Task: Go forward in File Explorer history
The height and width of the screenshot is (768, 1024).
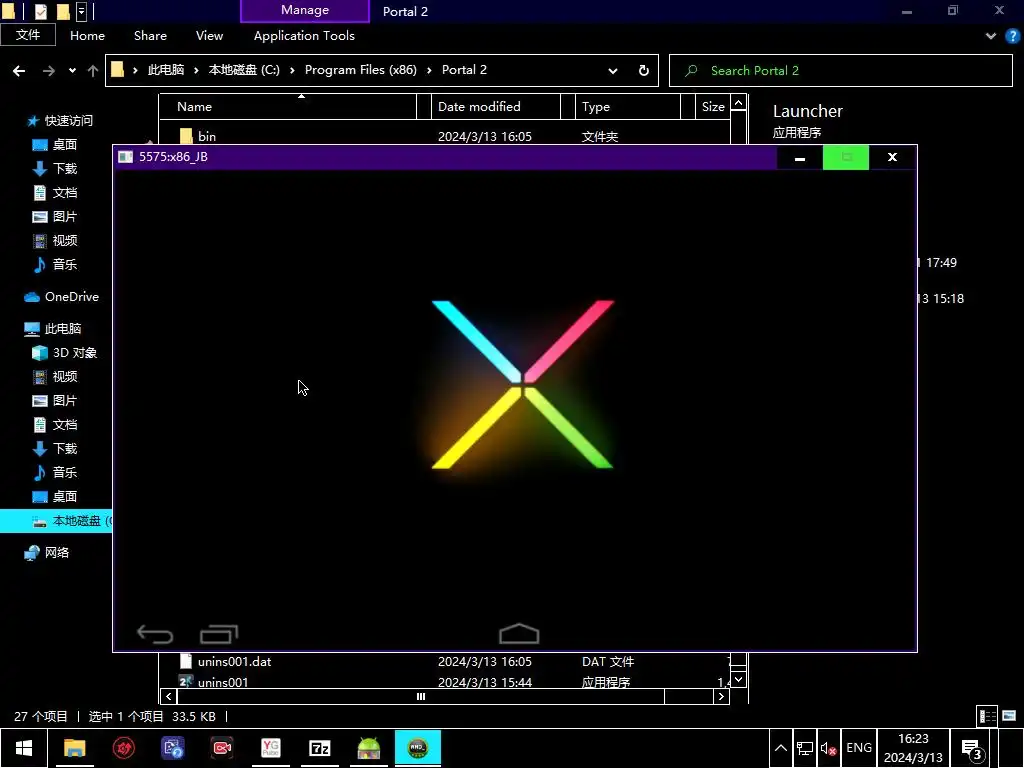Action: [49, 71]
